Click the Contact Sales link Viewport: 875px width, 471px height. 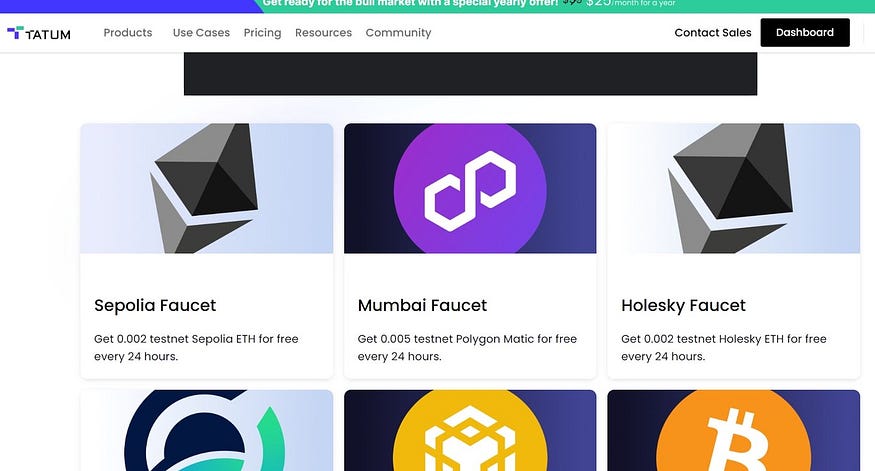click(713, 32)
